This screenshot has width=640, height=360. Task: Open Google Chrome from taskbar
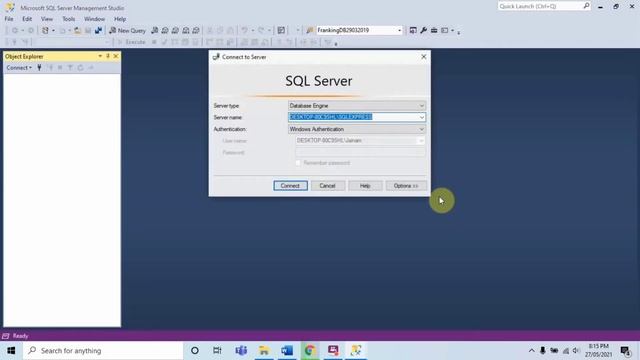pyautogui.click(x=310, y=351)
